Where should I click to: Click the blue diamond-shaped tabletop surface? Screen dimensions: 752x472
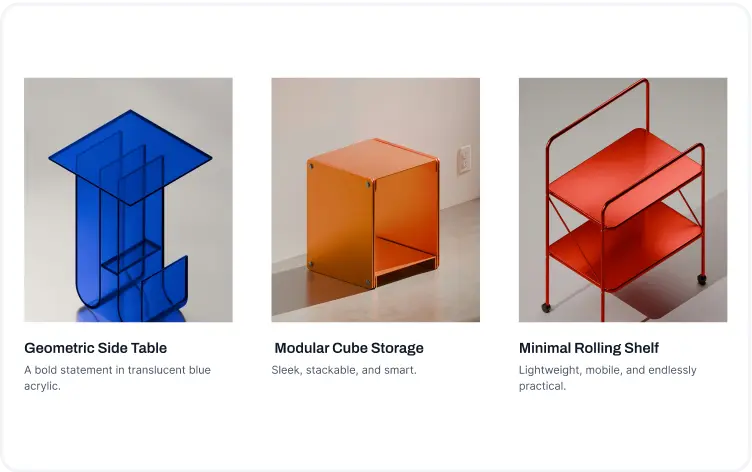[130, 157]
